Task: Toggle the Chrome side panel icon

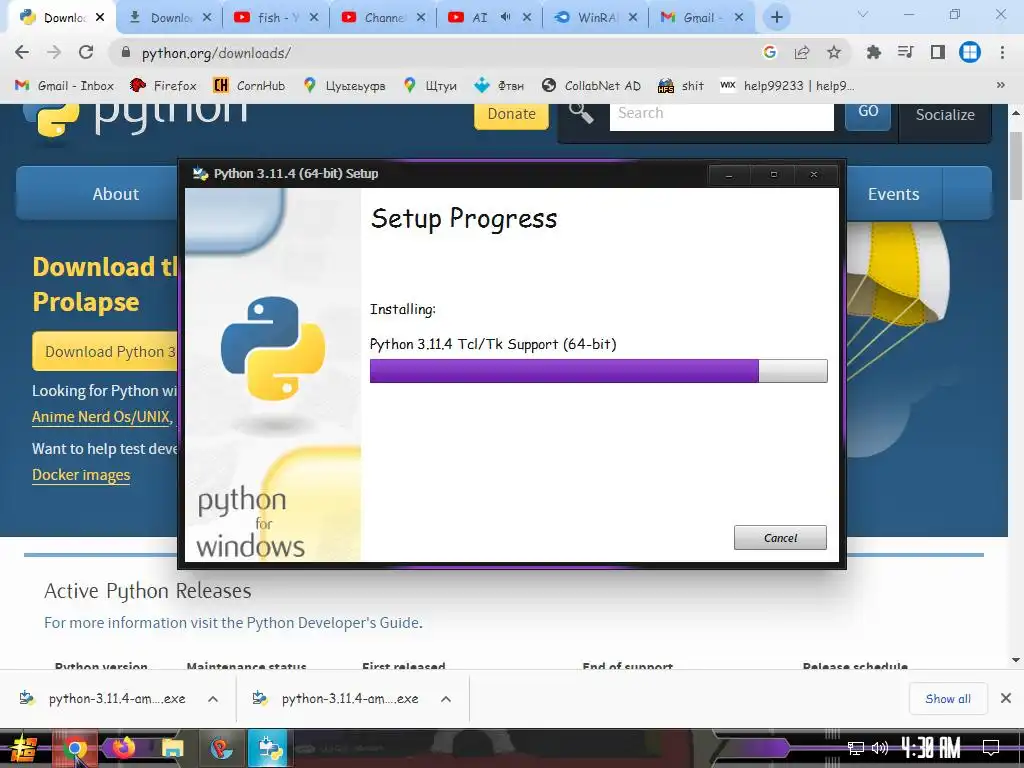Action: [937, 52]
